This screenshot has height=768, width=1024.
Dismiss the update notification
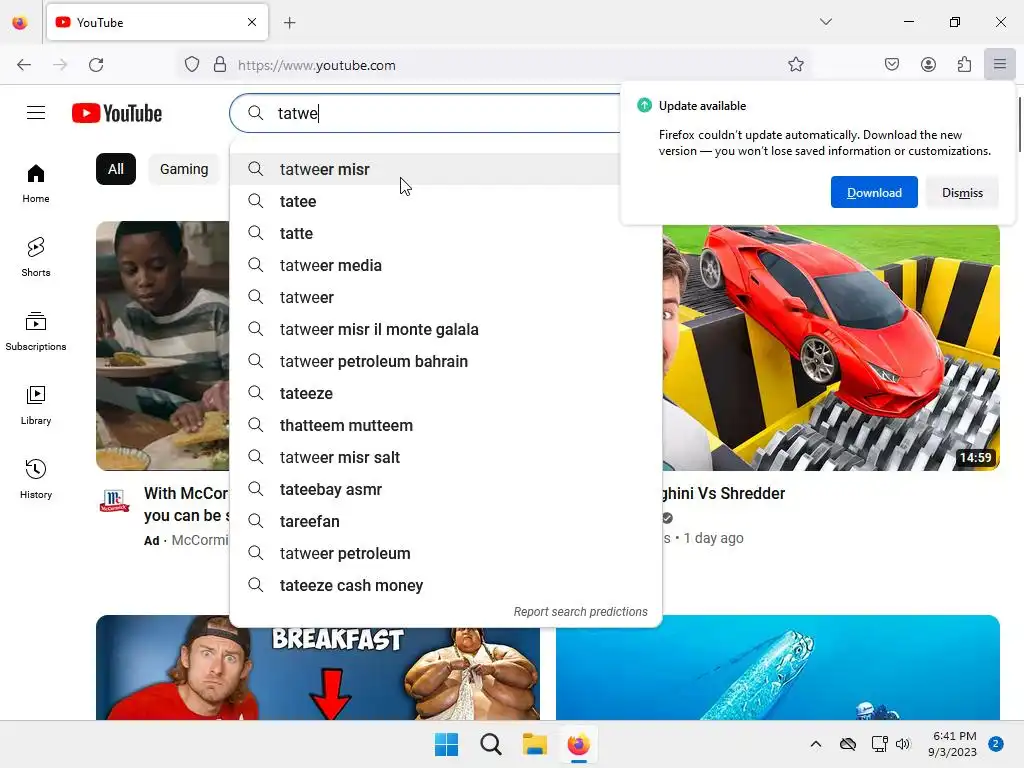click(962, 192)
